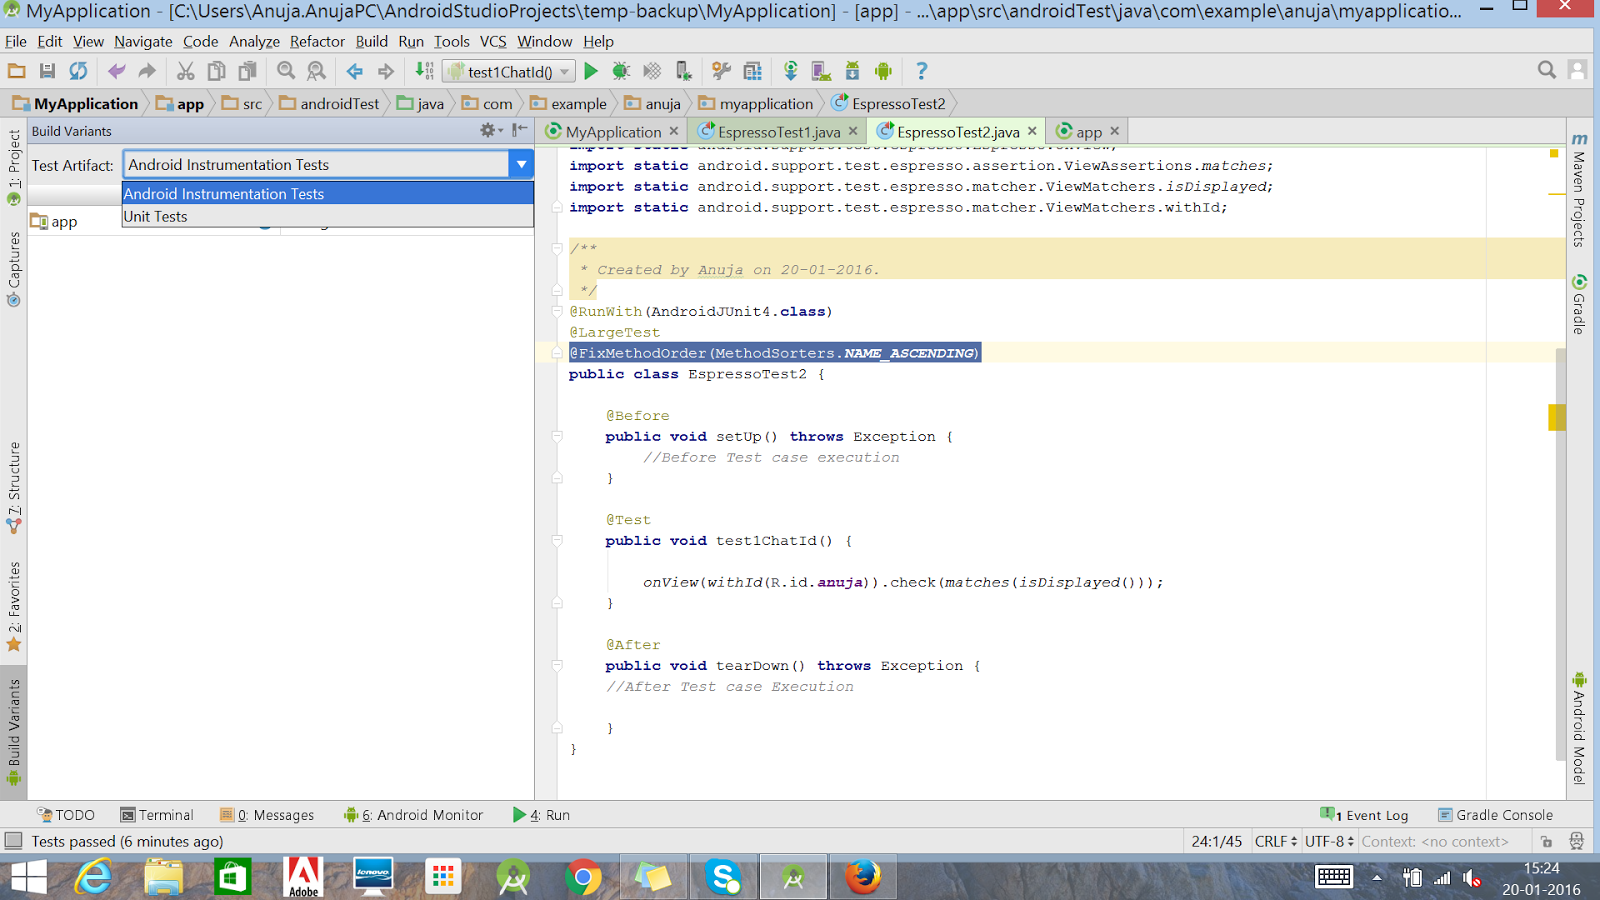1600x900 pixels.
Task: Select Android Instrumentation Tests option
Action: coord(224,193)
